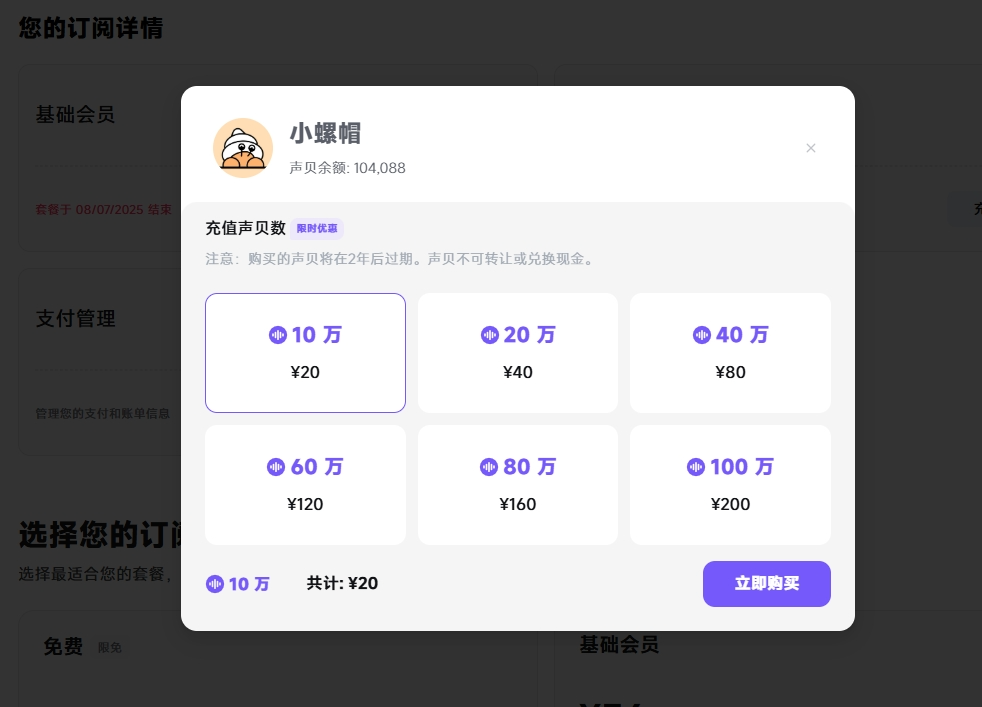This screenshot has height=707, width=982.
Task: Click the sound-wave icon on the 20 万 card
Action: (490, 335)
